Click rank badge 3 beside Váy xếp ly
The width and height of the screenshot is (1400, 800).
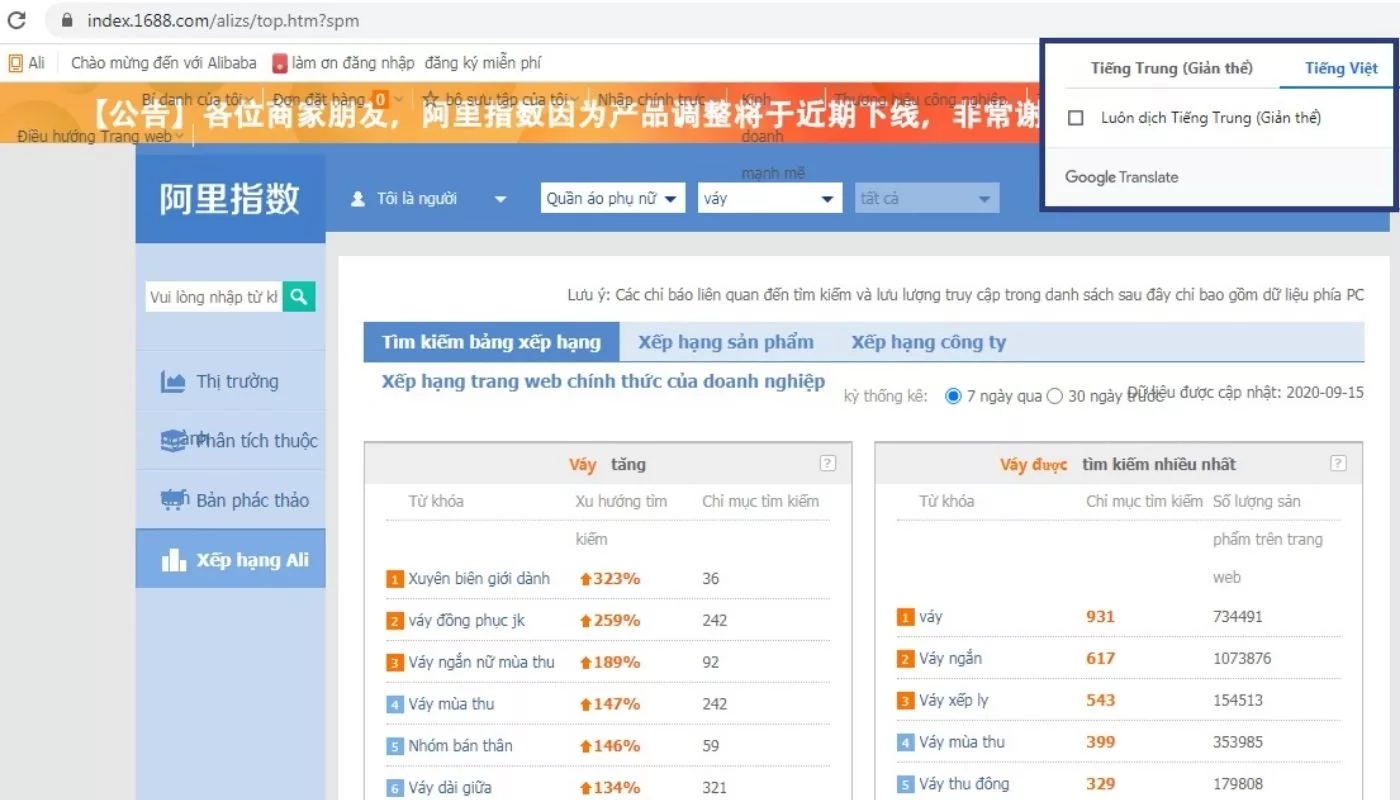tap(906, 701)
